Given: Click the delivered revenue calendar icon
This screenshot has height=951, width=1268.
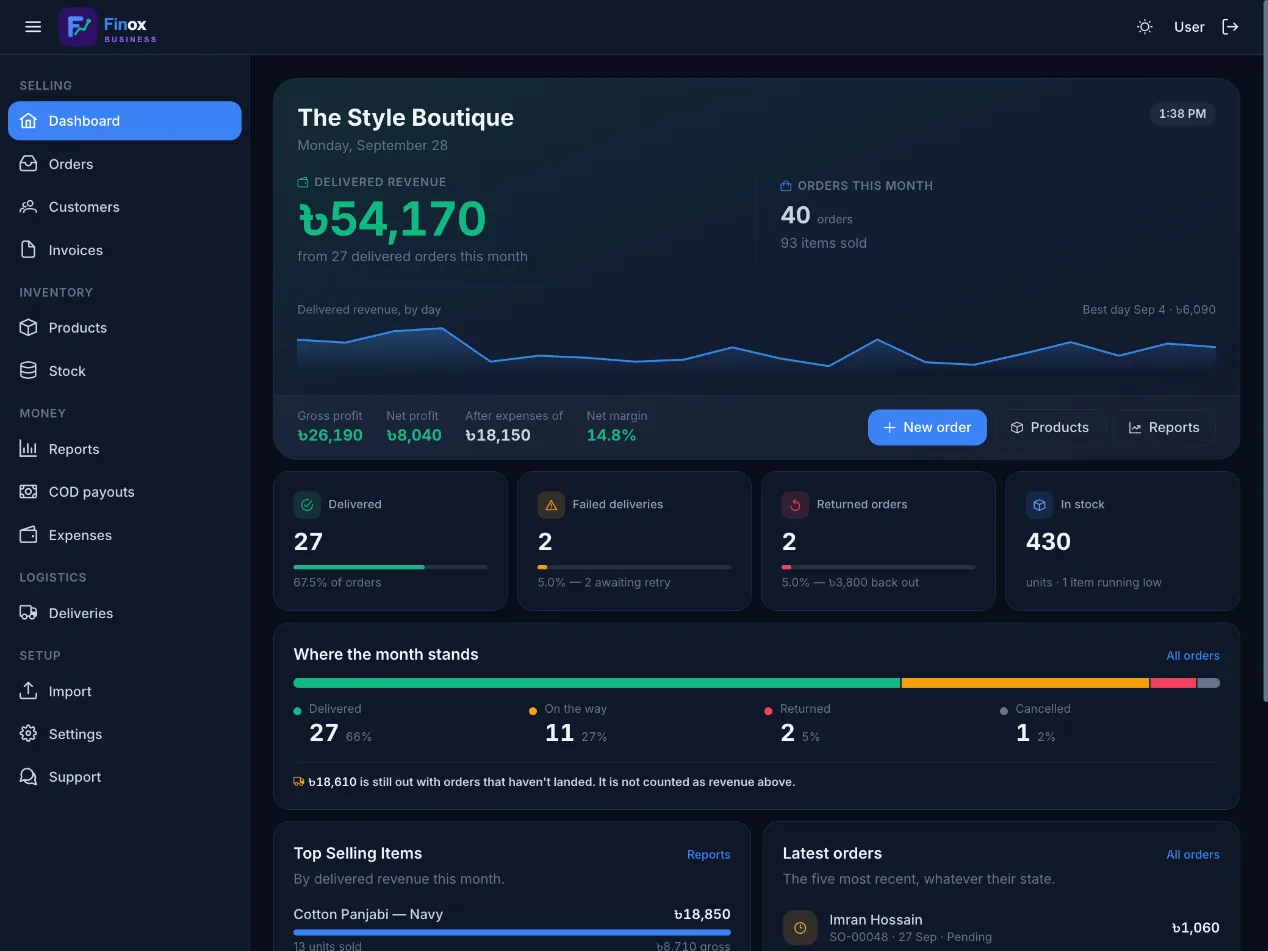Looking at the screenshot, I should coord(303,183).
